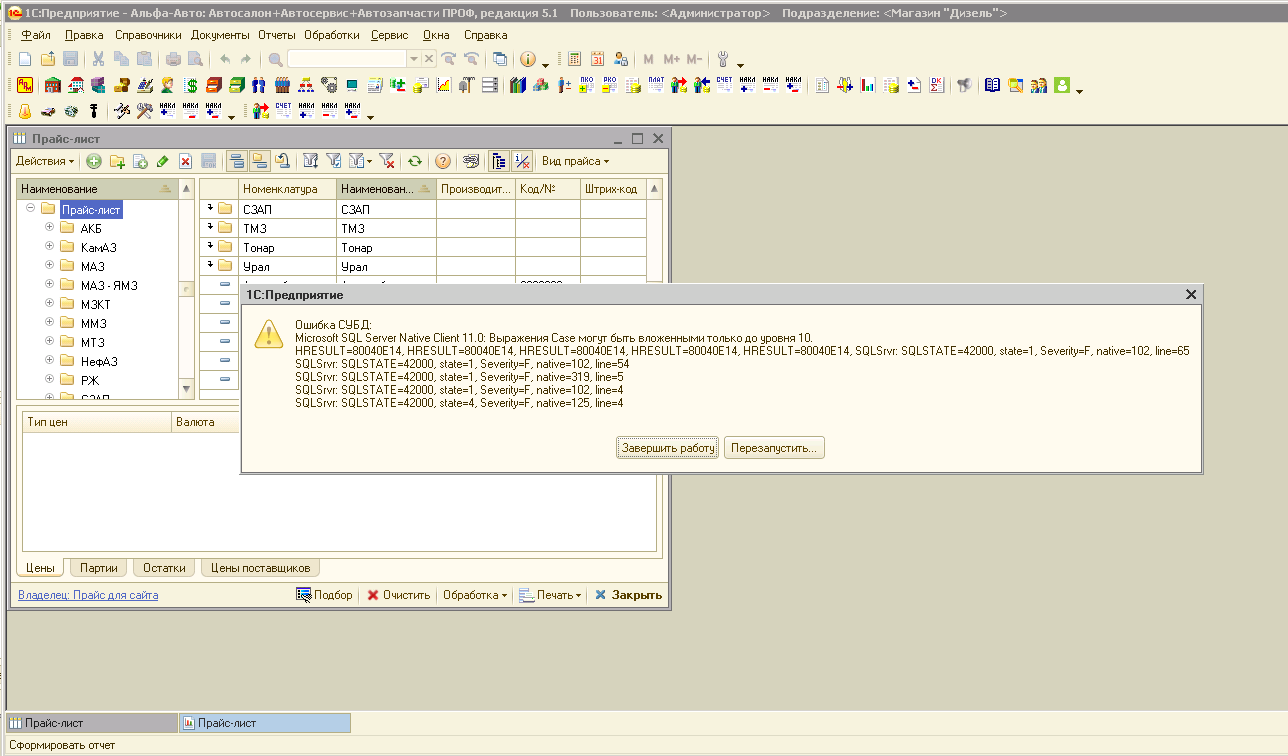Open the Обработка dropdown at window bottom

(474, 595)
